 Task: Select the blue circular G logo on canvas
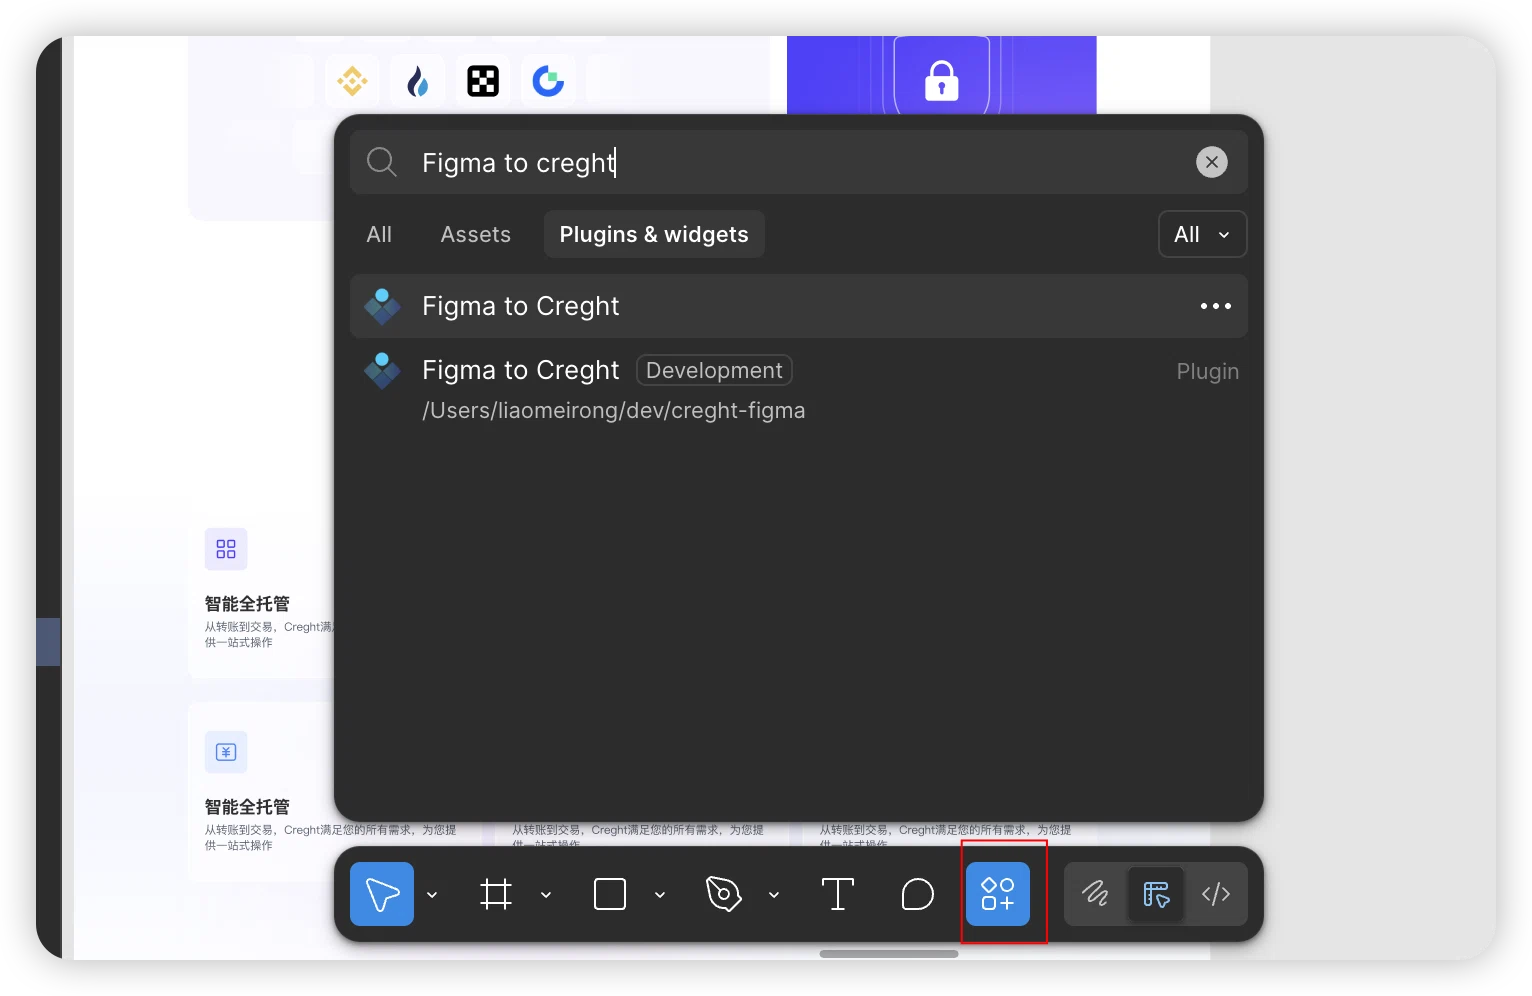point(548,81)
